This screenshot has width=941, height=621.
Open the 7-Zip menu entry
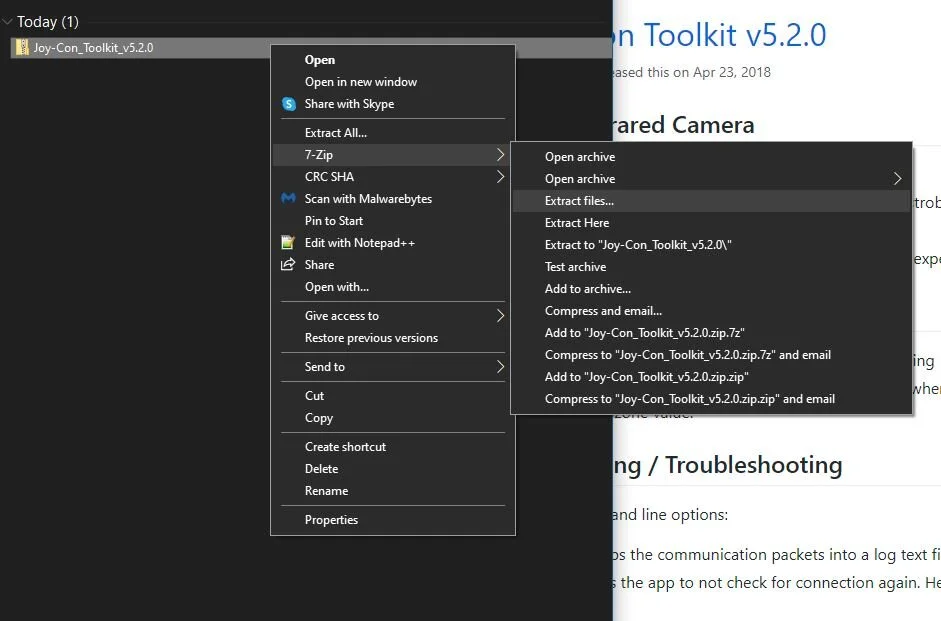click(x=393, y=155)
